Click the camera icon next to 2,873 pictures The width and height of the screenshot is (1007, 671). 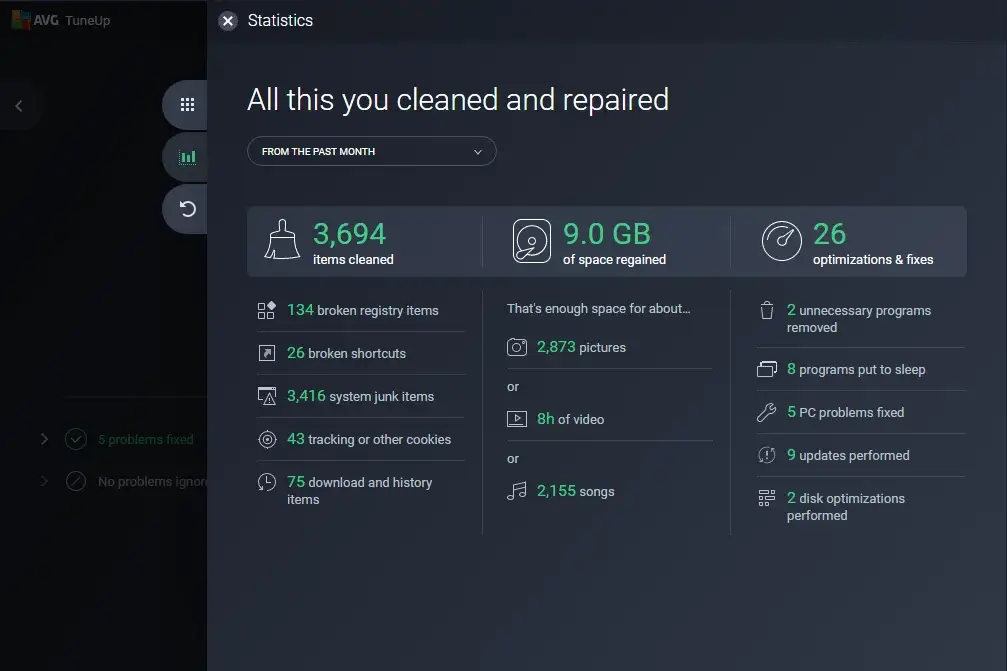[517, 347]
